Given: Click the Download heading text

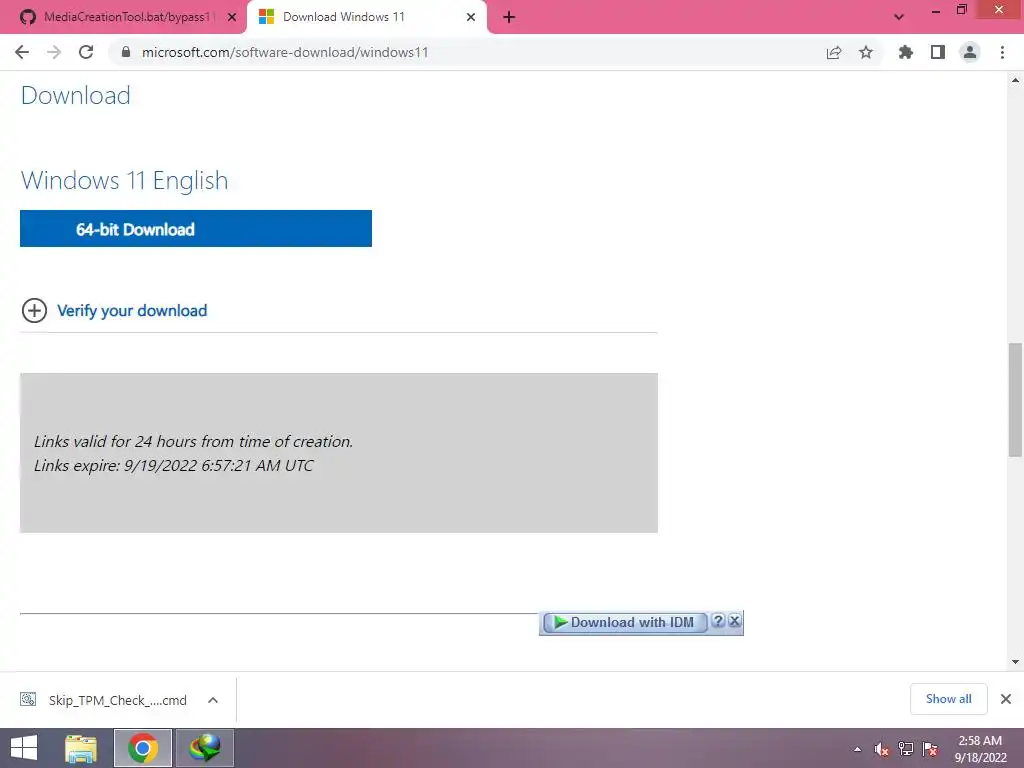Looking at the screenshot, I should [x=76, y=95].
